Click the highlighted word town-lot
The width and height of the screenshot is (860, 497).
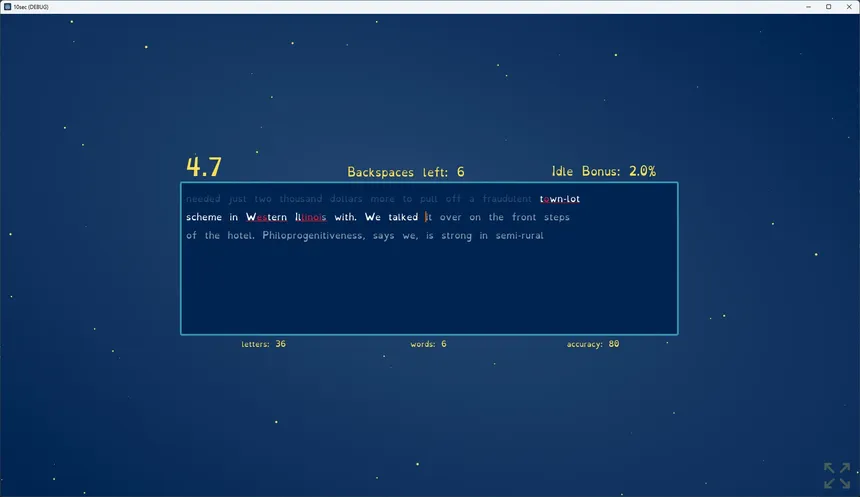559,199
